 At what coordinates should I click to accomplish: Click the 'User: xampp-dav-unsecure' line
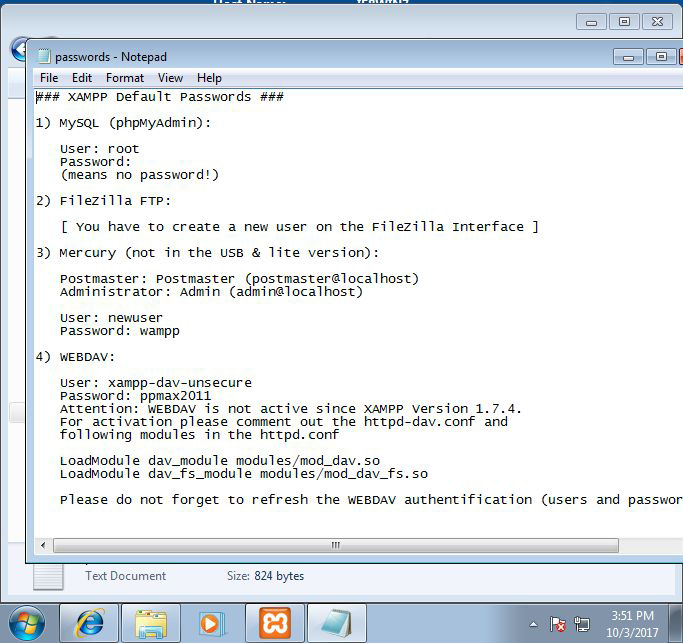point(156,383)
